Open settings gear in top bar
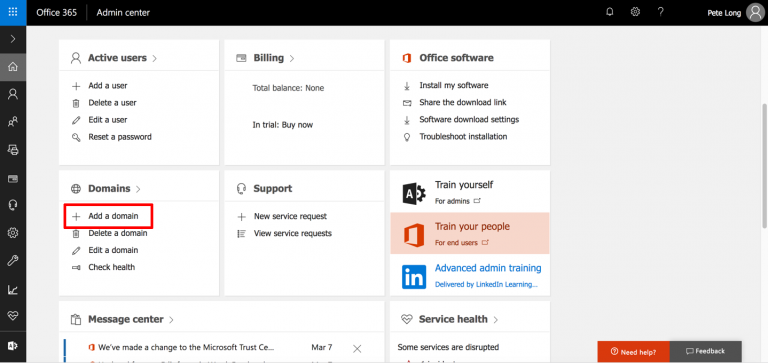768x363 pixels. tap(635, 12)
